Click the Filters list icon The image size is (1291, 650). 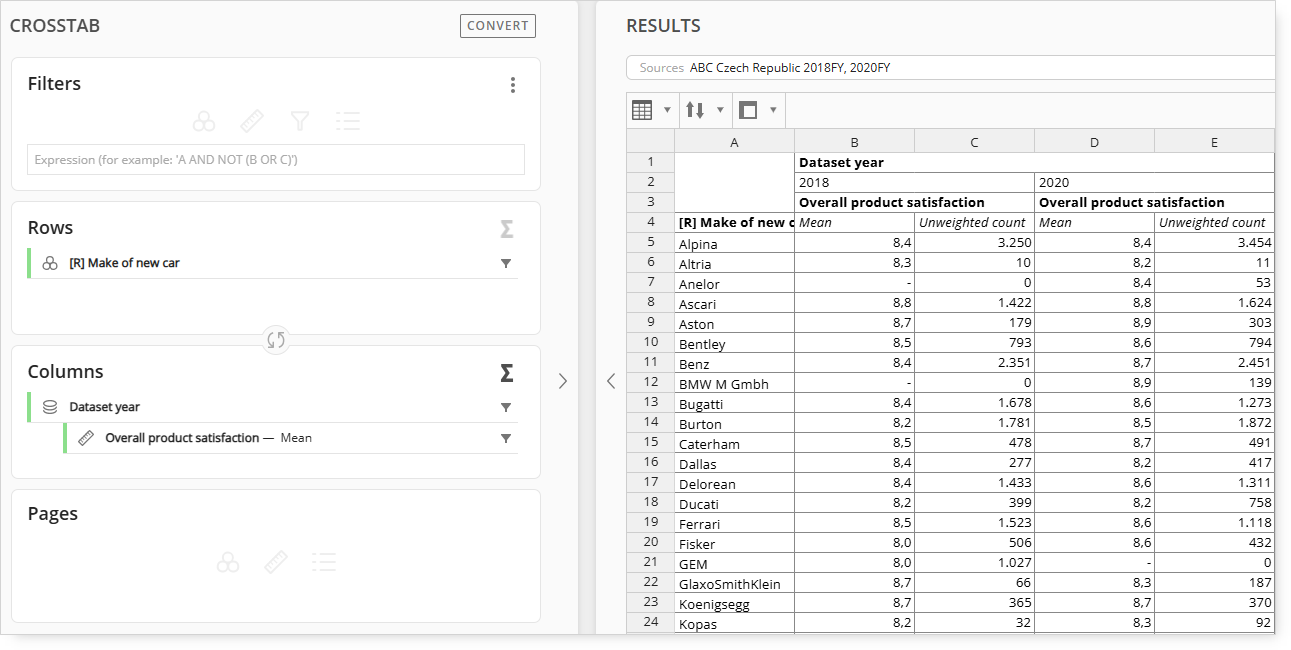[348, 122]
